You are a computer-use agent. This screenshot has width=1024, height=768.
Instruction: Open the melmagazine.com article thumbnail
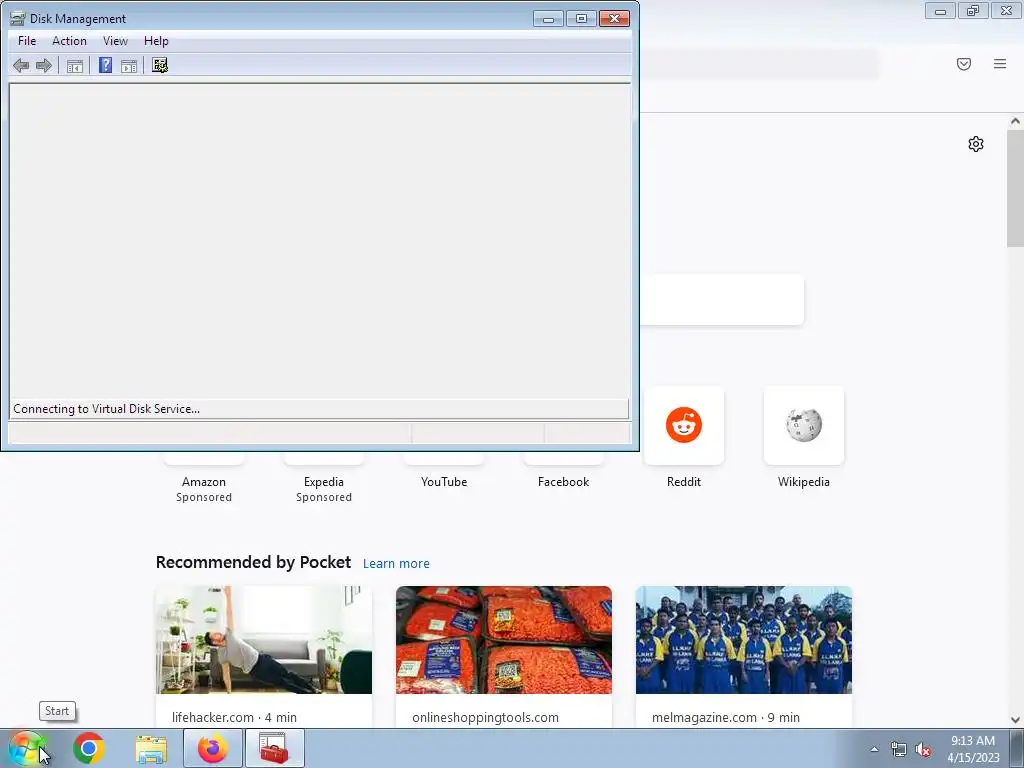pos(744,640)
